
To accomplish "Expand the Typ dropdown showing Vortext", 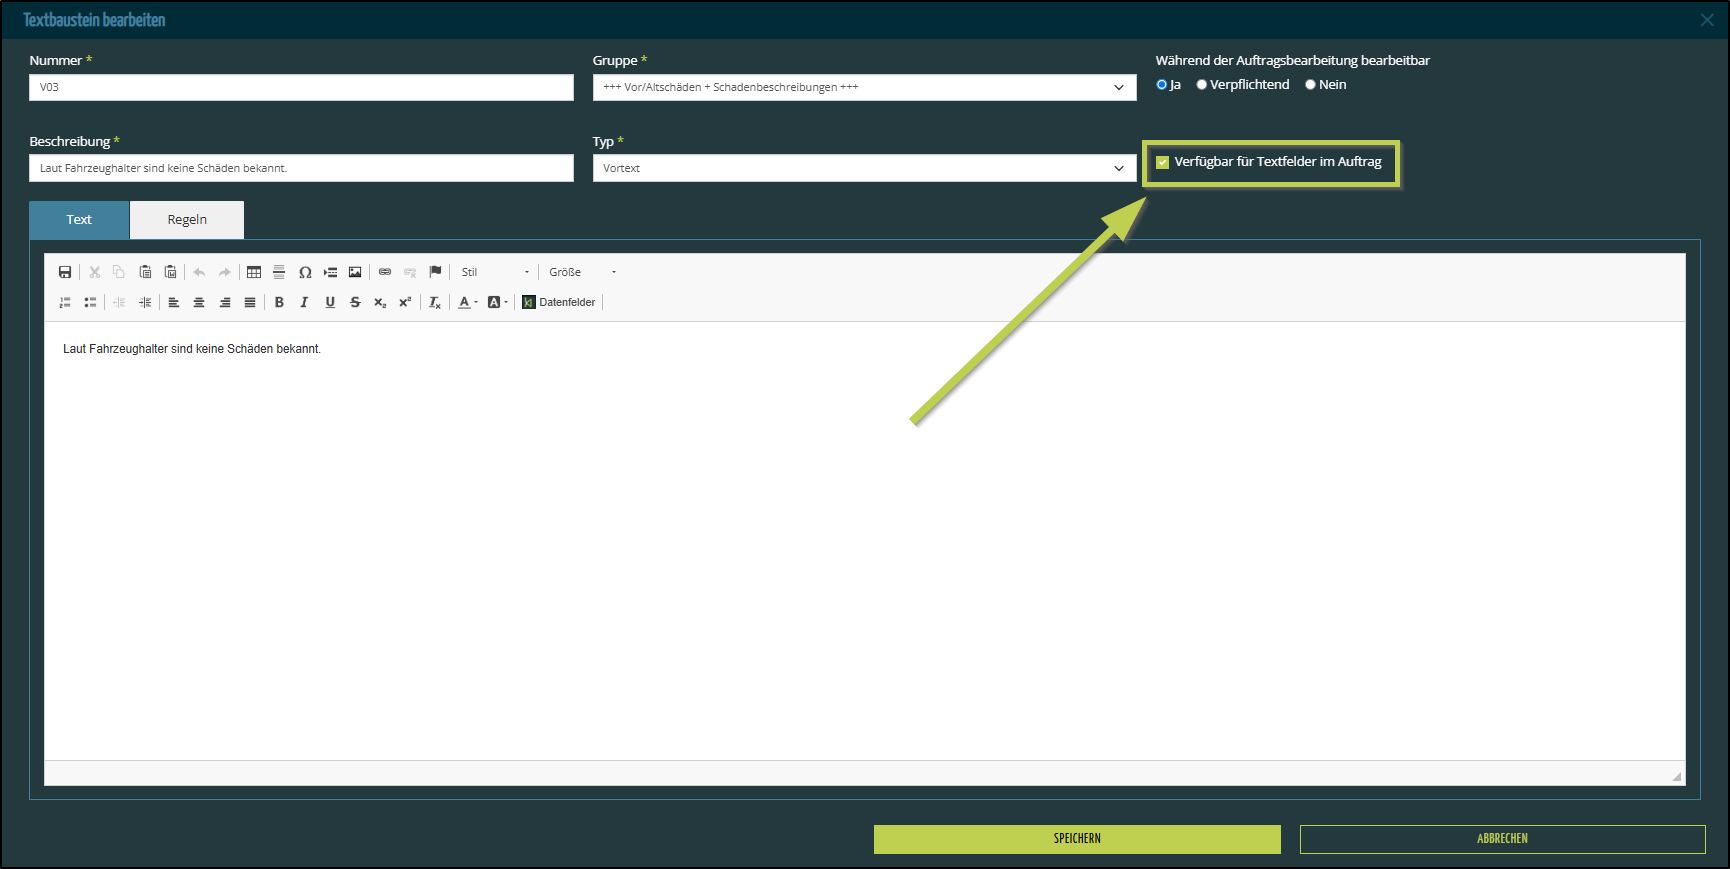I will (864, 168).
